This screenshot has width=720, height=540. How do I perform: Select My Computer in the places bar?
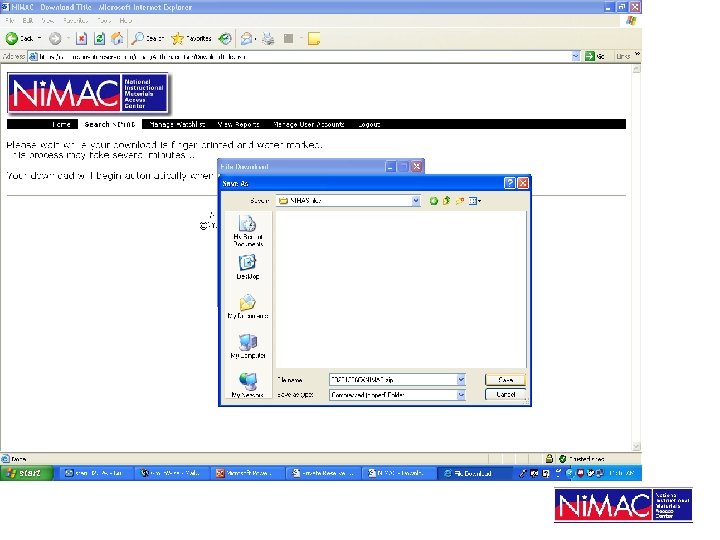(248, 346)
